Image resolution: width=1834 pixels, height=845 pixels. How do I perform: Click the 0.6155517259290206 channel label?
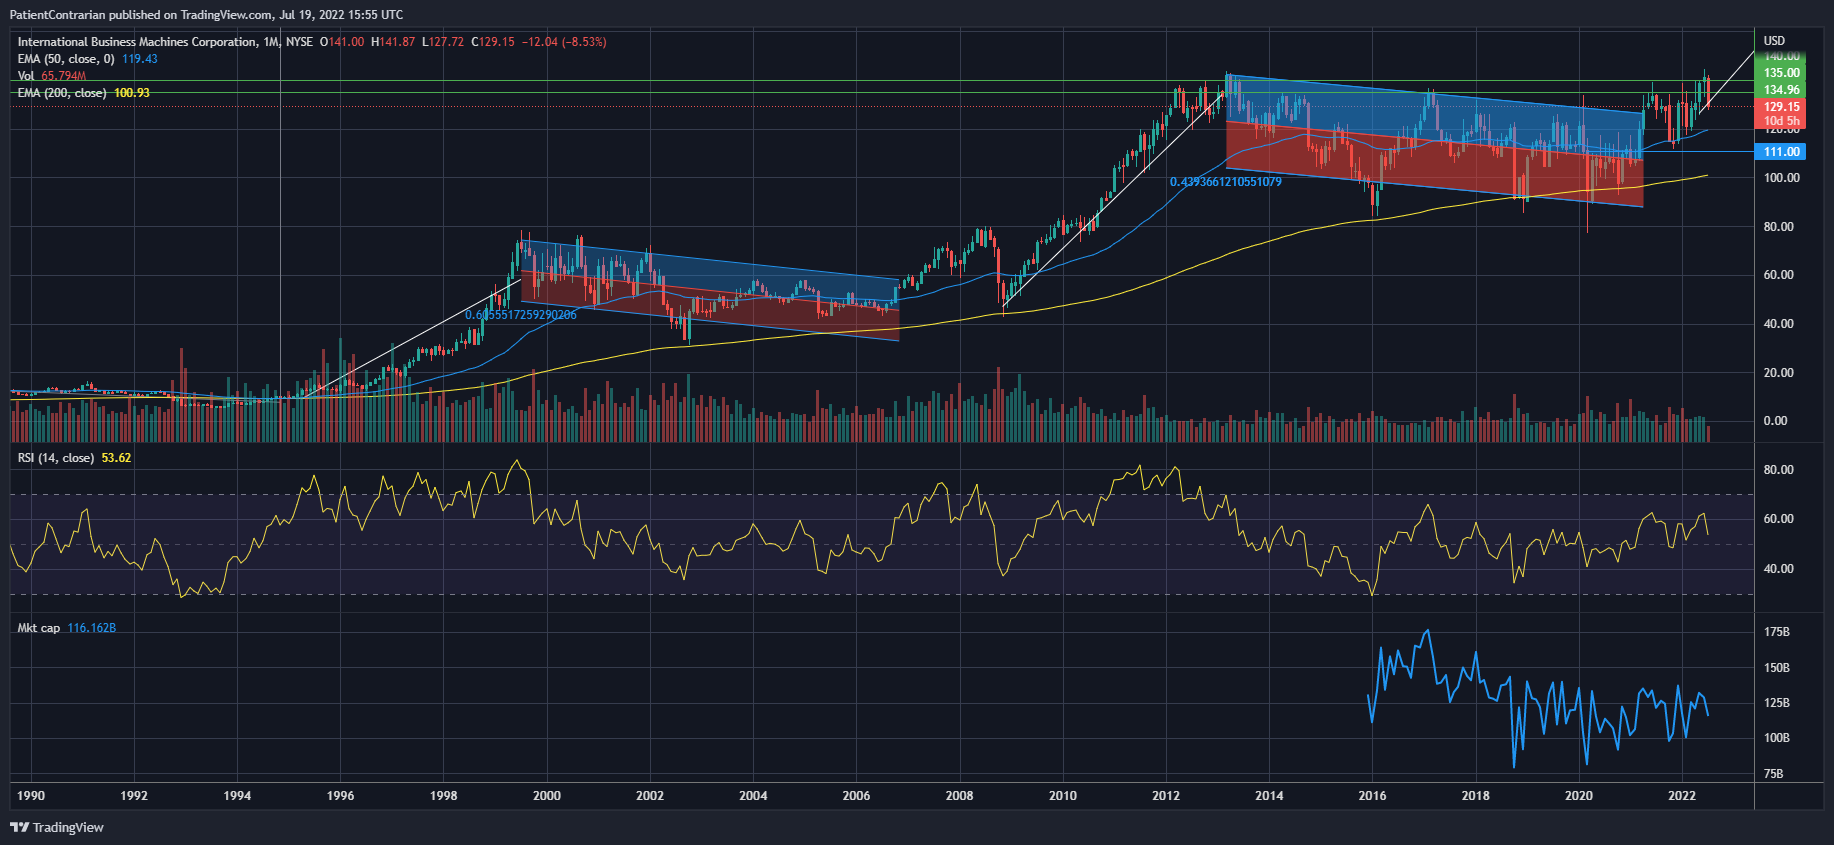click(x=521, y=315)
